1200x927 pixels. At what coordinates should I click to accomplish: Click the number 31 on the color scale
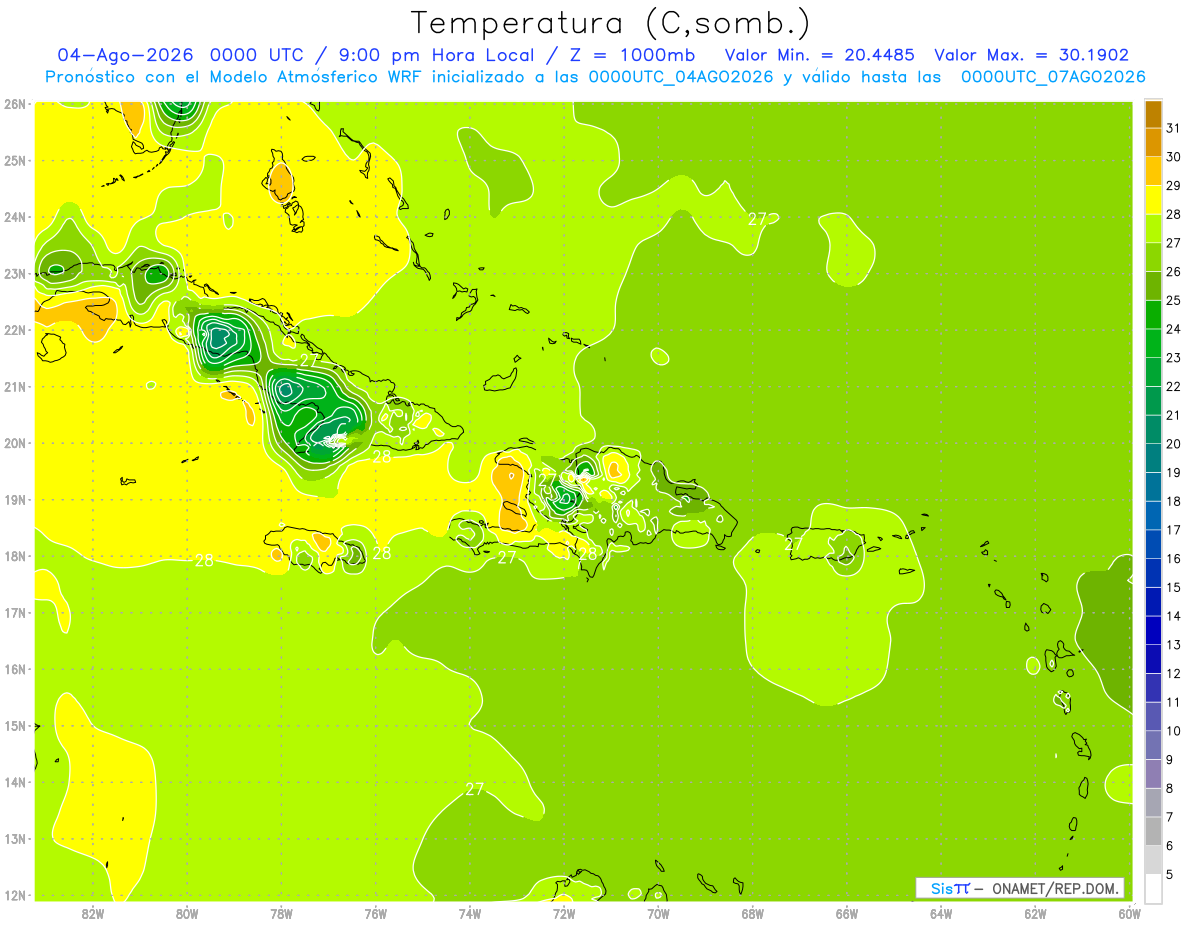point(1174,128)
